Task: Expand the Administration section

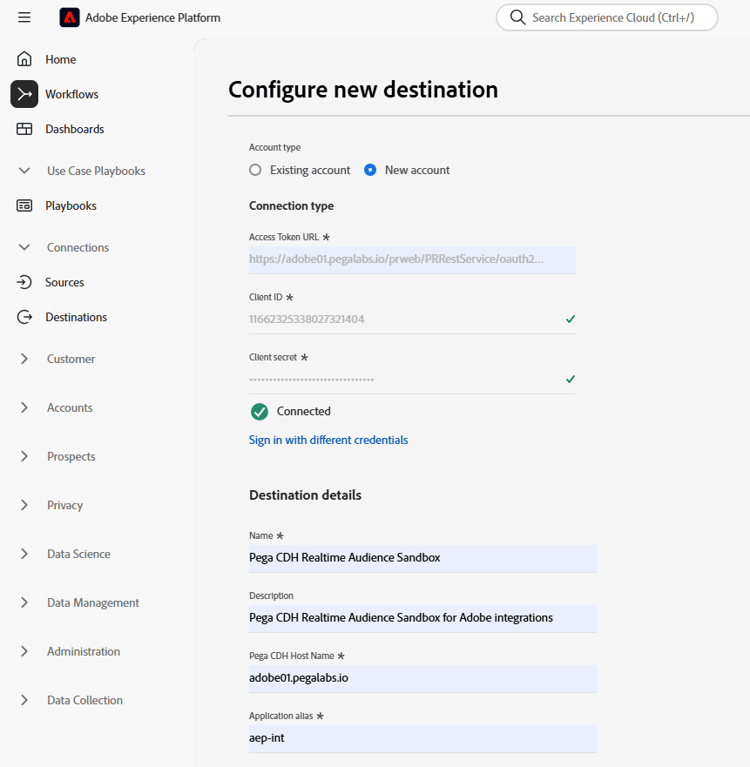Action: tap(24, 651)
